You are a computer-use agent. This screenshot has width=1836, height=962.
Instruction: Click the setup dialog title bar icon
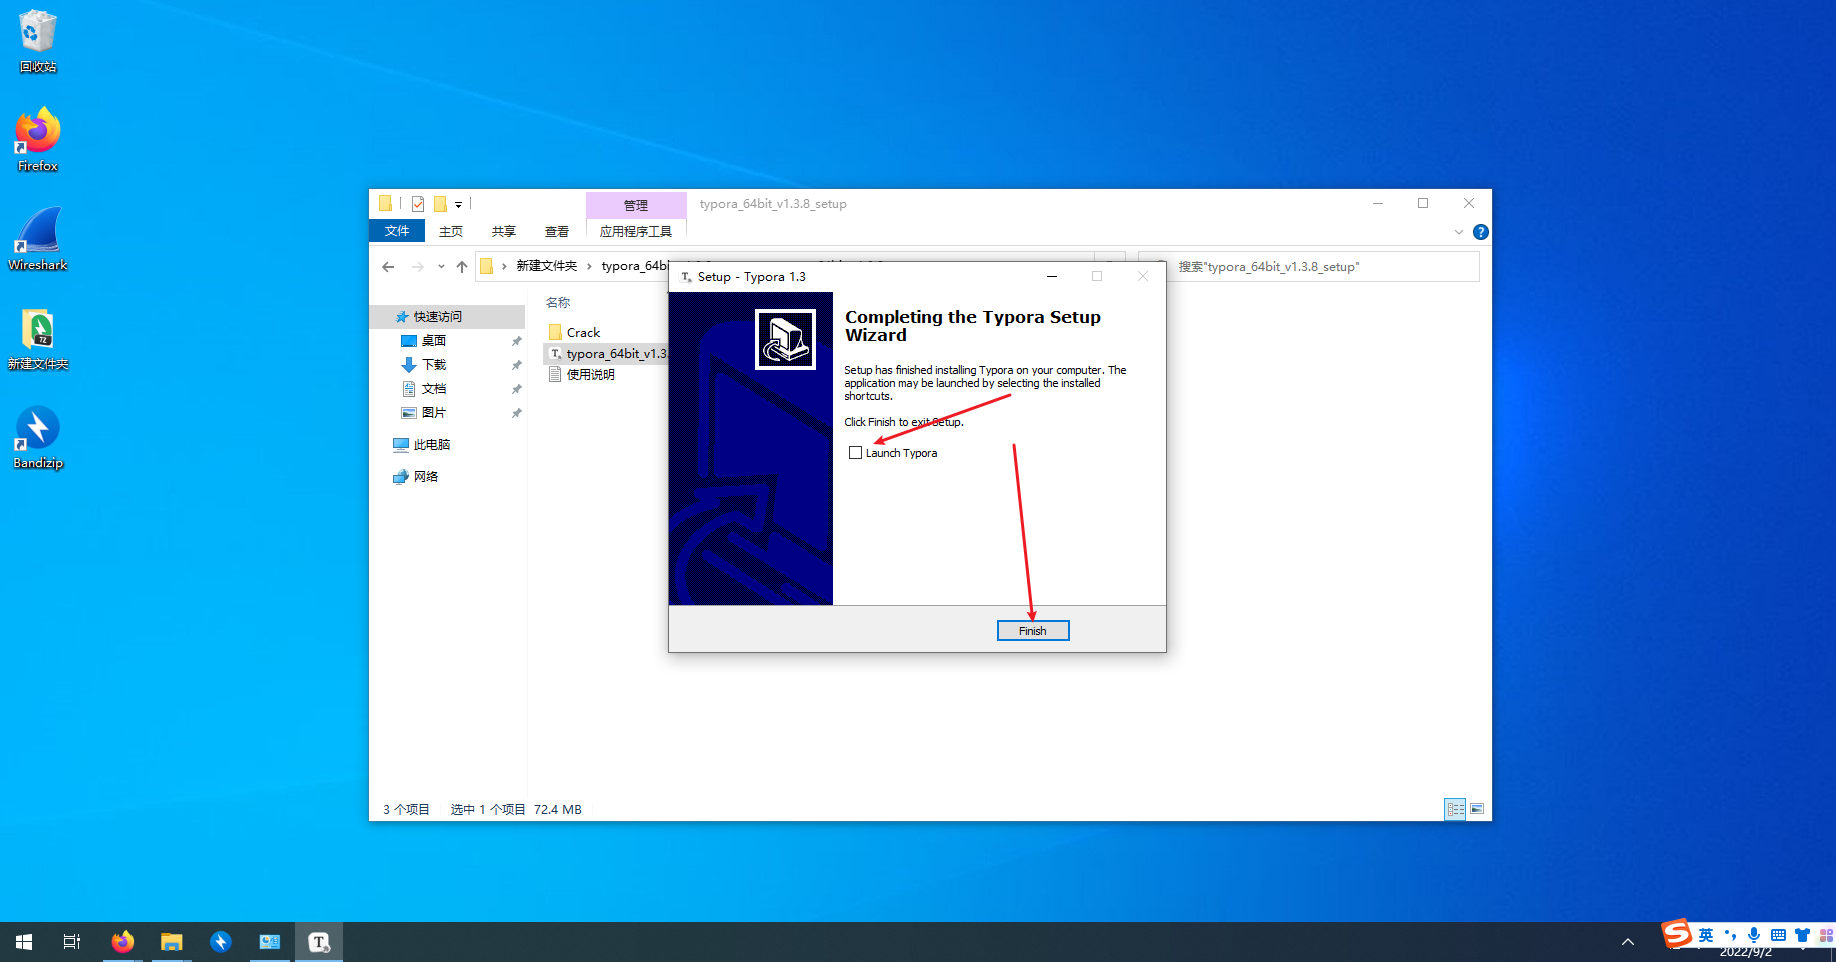coord(686,277)
